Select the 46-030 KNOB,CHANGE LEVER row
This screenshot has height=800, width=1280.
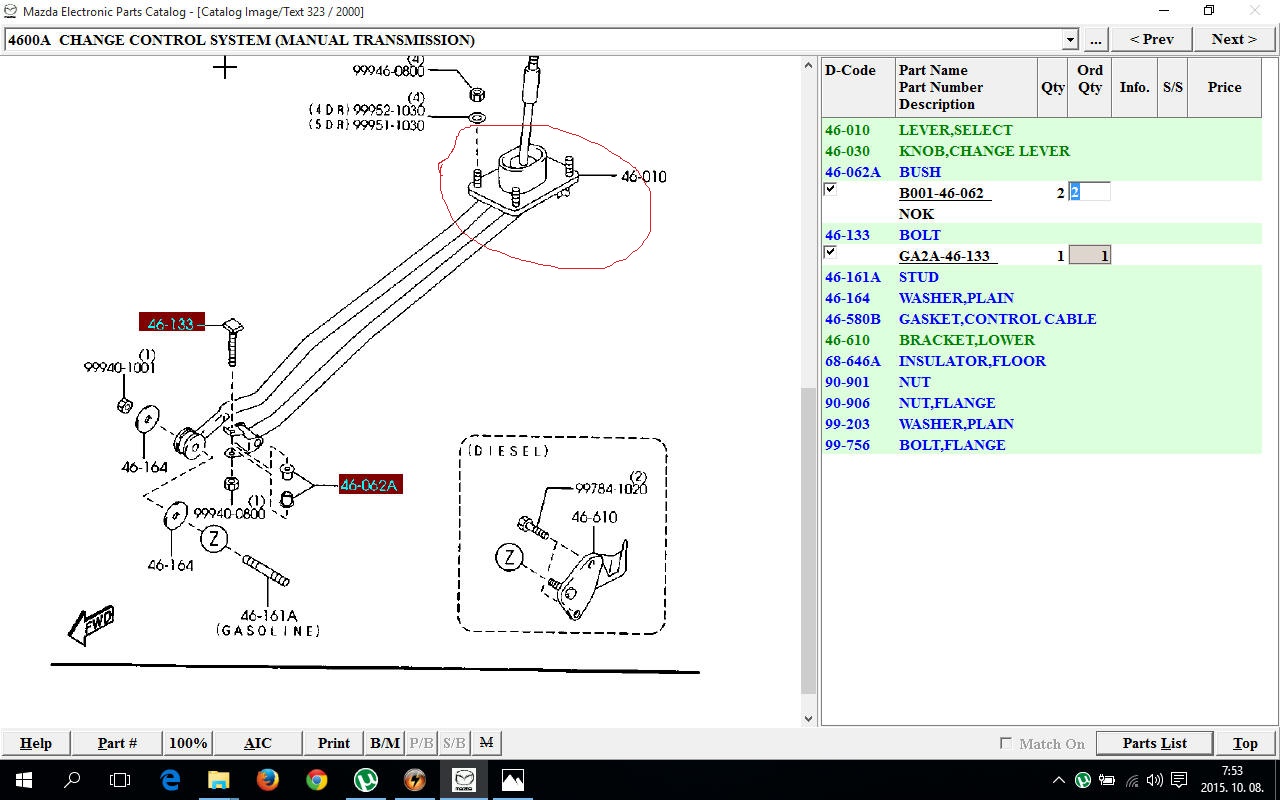pos(1041,151)
